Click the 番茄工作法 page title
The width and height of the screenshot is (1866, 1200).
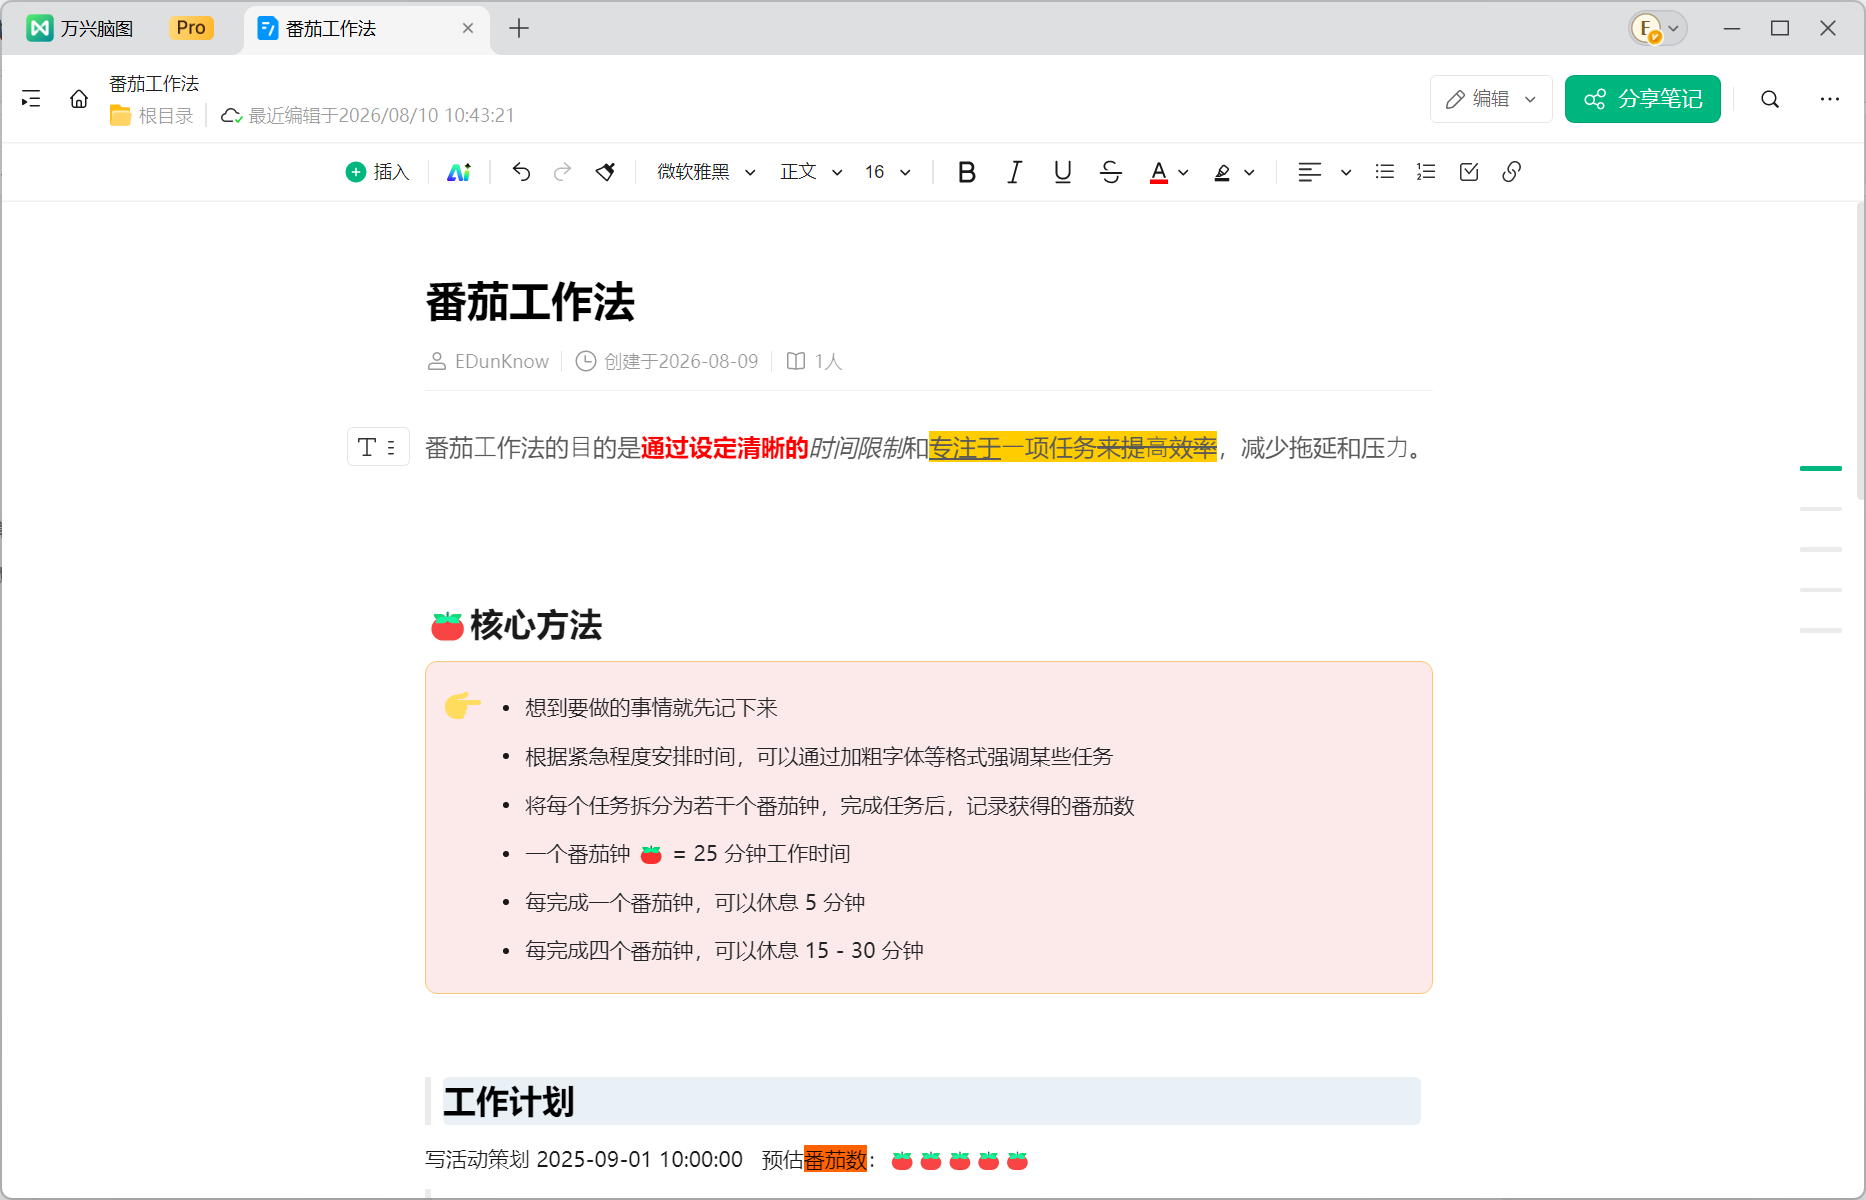[x=530, y=302]
